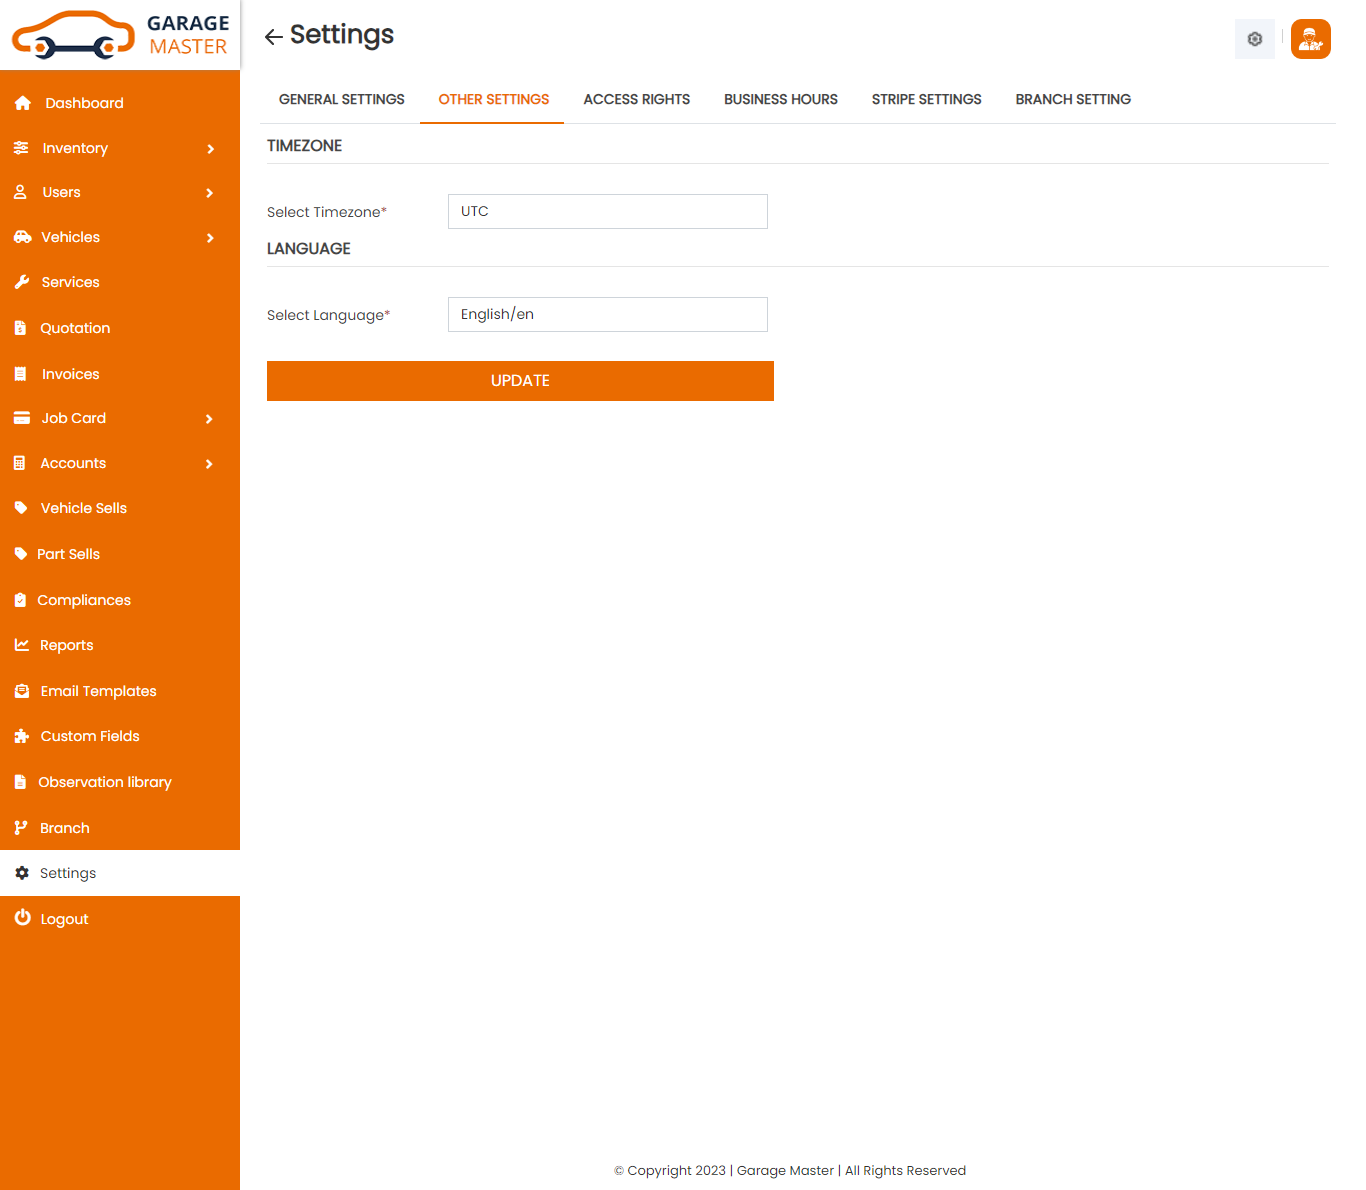Screen dimensions: 1366x1190
Task: Expand the Users submenu arrow
Action: click(x=210, y=193)
